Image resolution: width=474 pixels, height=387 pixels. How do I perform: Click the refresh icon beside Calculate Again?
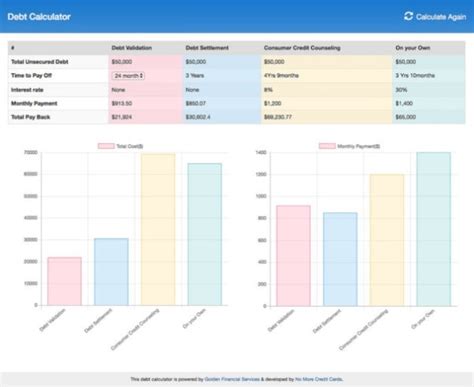pos(408,16)
